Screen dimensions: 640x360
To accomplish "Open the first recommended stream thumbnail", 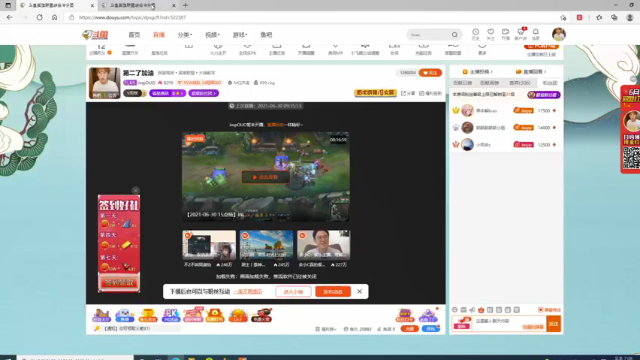I will click(209, 245).
